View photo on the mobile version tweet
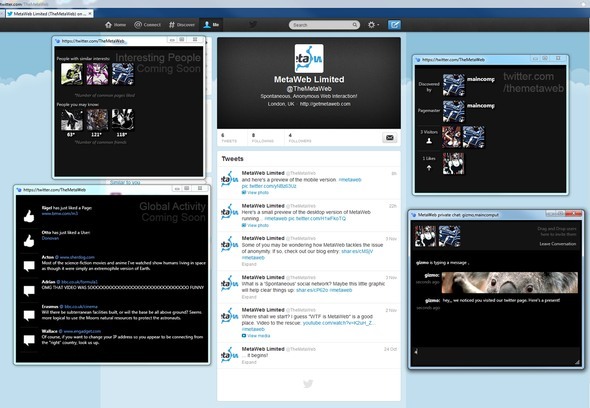 coord(255,193)
